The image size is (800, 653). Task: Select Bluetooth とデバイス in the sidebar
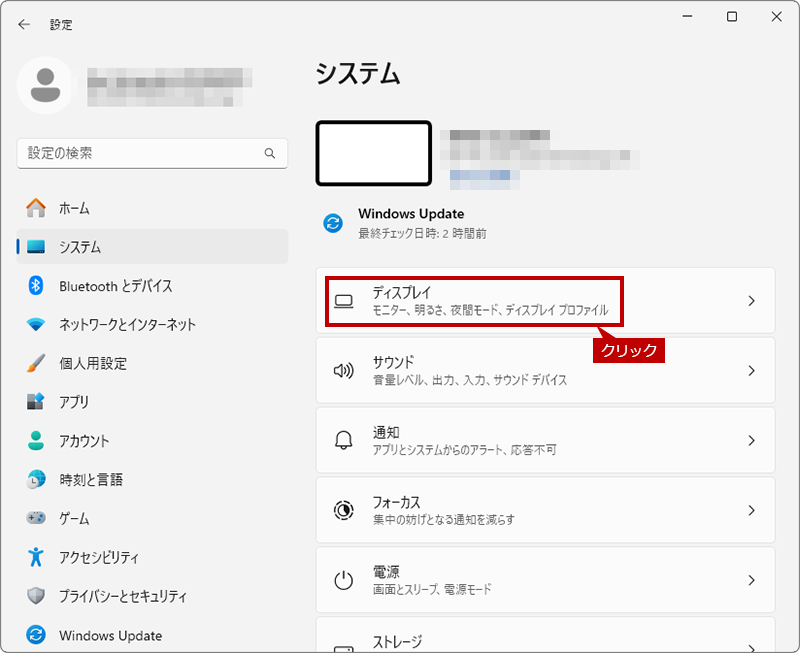(x=153, y=286)
